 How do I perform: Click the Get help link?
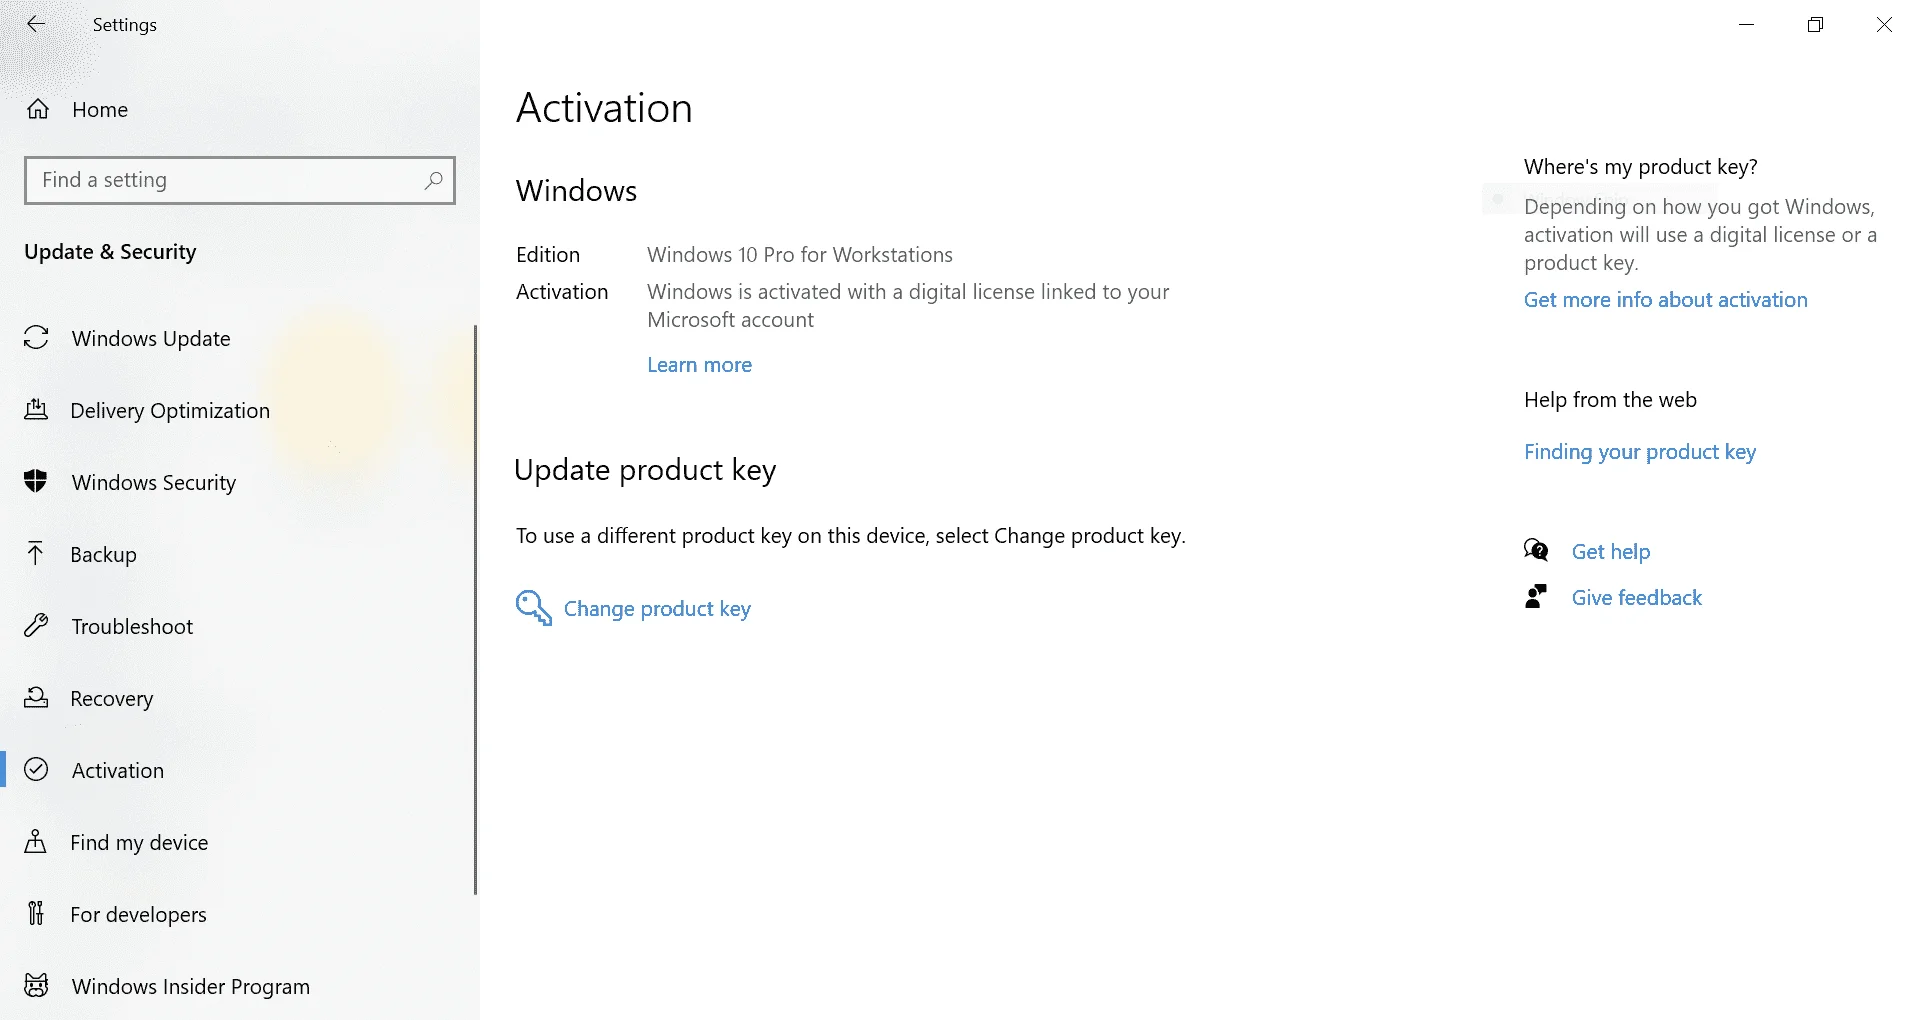[x=1610, y=551]
